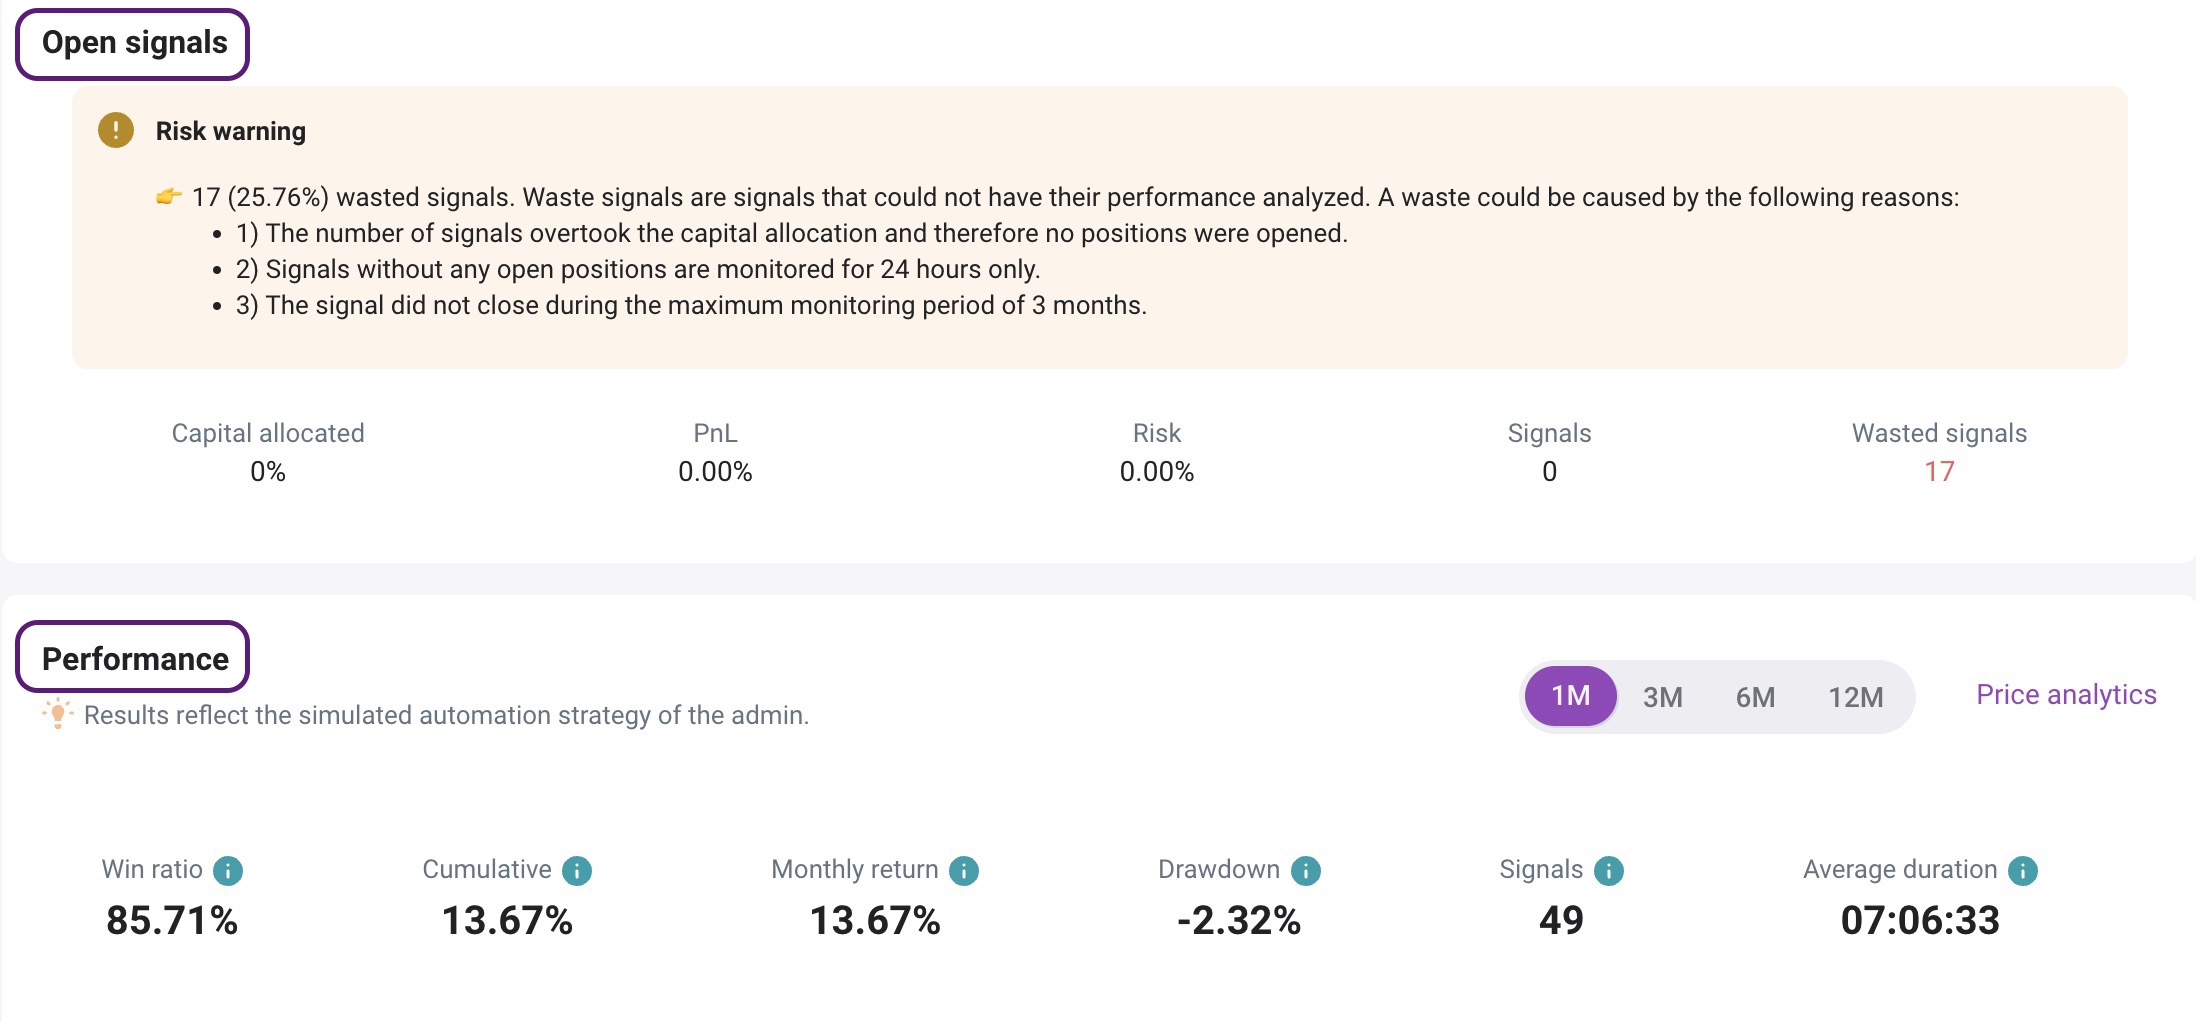
Task: Choose the 12M time range
Action: pos(1855,697)
